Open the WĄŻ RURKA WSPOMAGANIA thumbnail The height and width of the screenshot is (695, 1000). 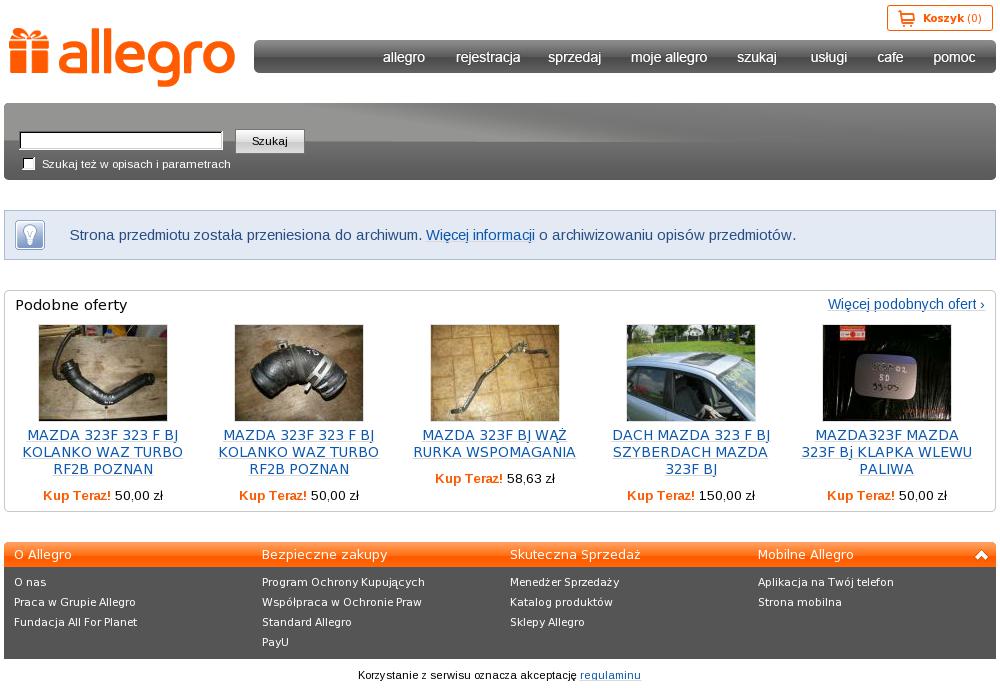click(495, 373)
